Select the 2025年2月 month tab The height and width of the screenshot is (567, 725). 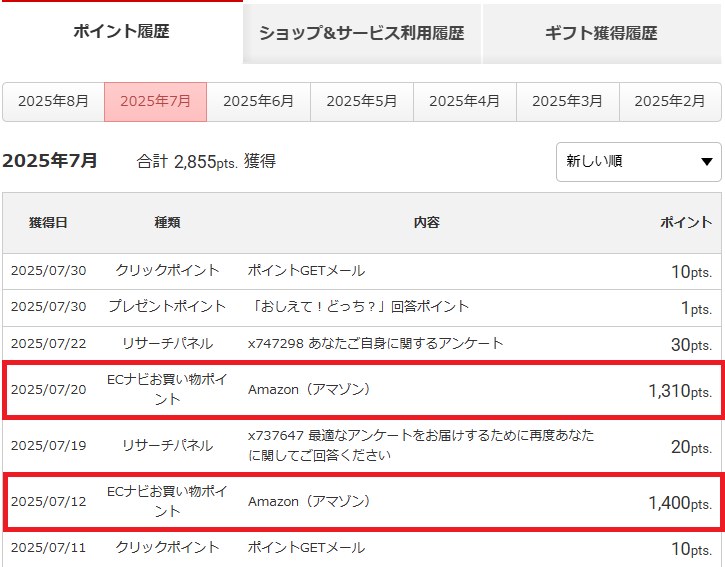(x=670, y=101)
